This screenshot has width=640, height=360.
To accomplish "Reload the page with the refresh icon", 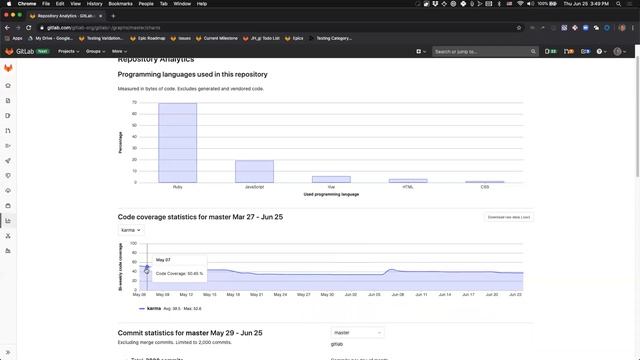I will 29,28.
